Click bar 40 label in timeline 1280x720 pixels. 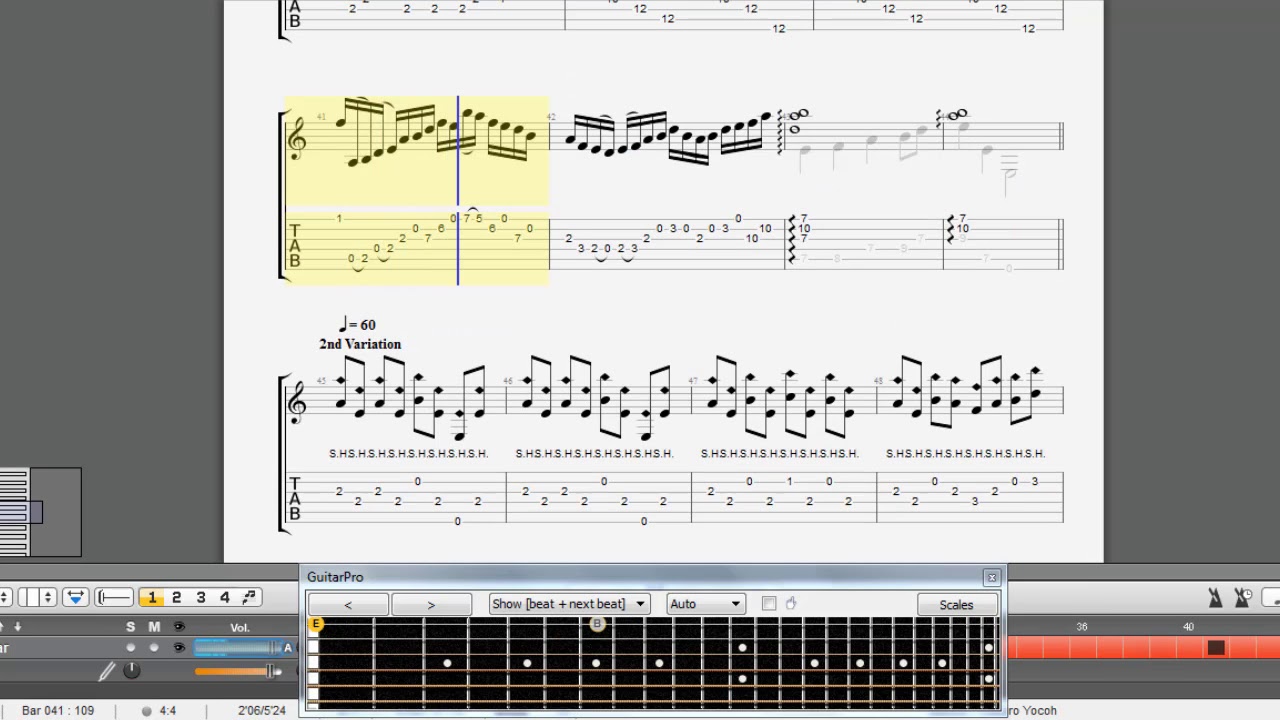click(x=1188, y=627)
